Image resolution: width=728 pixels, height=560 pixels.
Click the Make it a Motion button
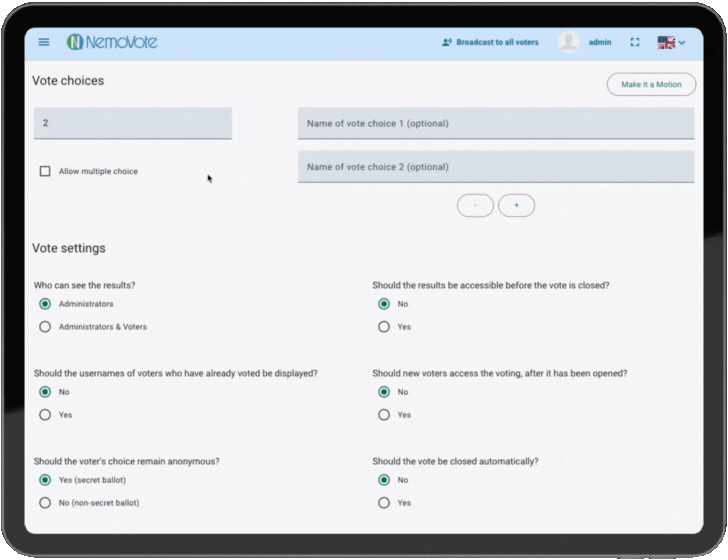[651, 84]
